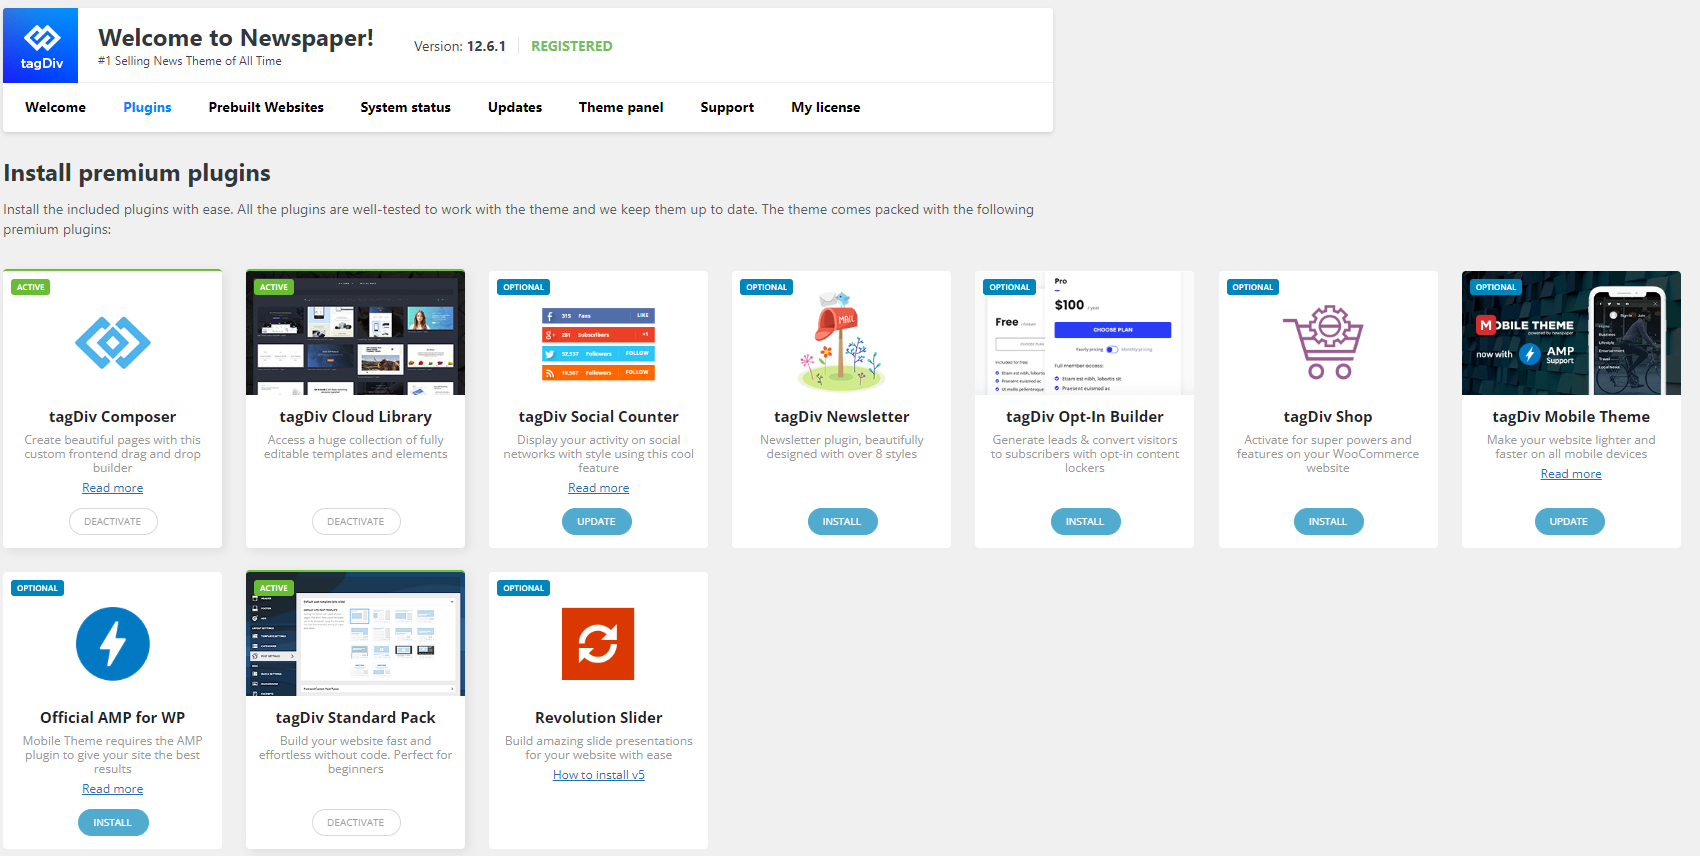Click the Revolution Slider title
The width and height of the screenshot is (1700, 856).
598,718
